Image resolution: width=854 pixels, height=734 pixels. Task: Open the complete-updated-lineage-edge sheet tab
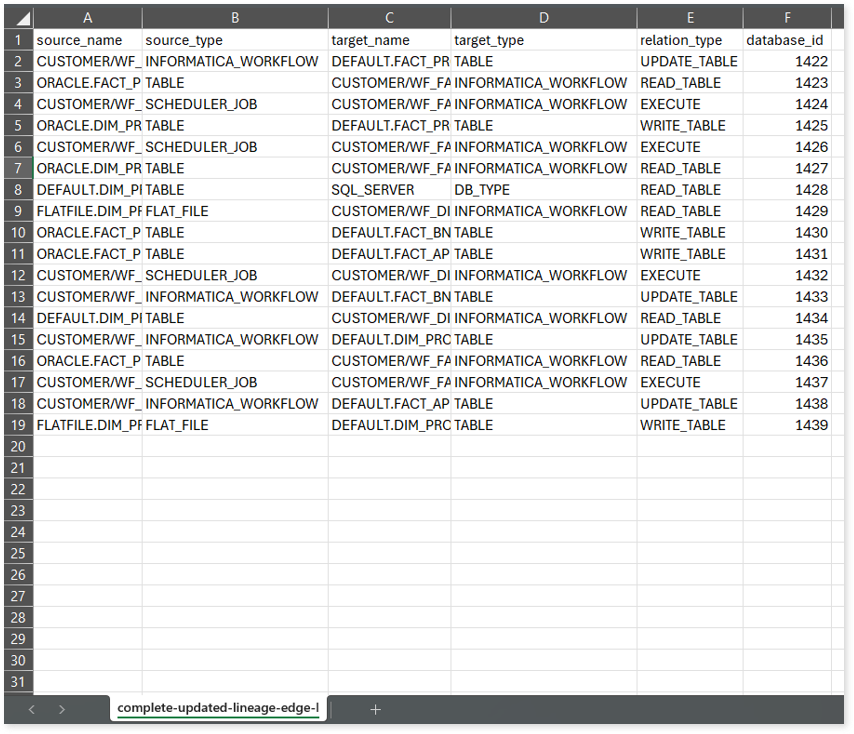(x=218, y=709)
